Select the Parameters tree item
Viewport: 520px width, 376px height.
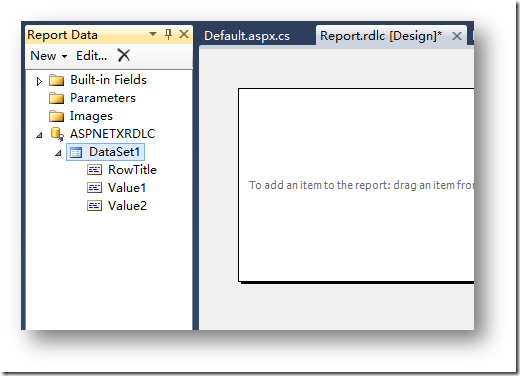click(103, 98)
